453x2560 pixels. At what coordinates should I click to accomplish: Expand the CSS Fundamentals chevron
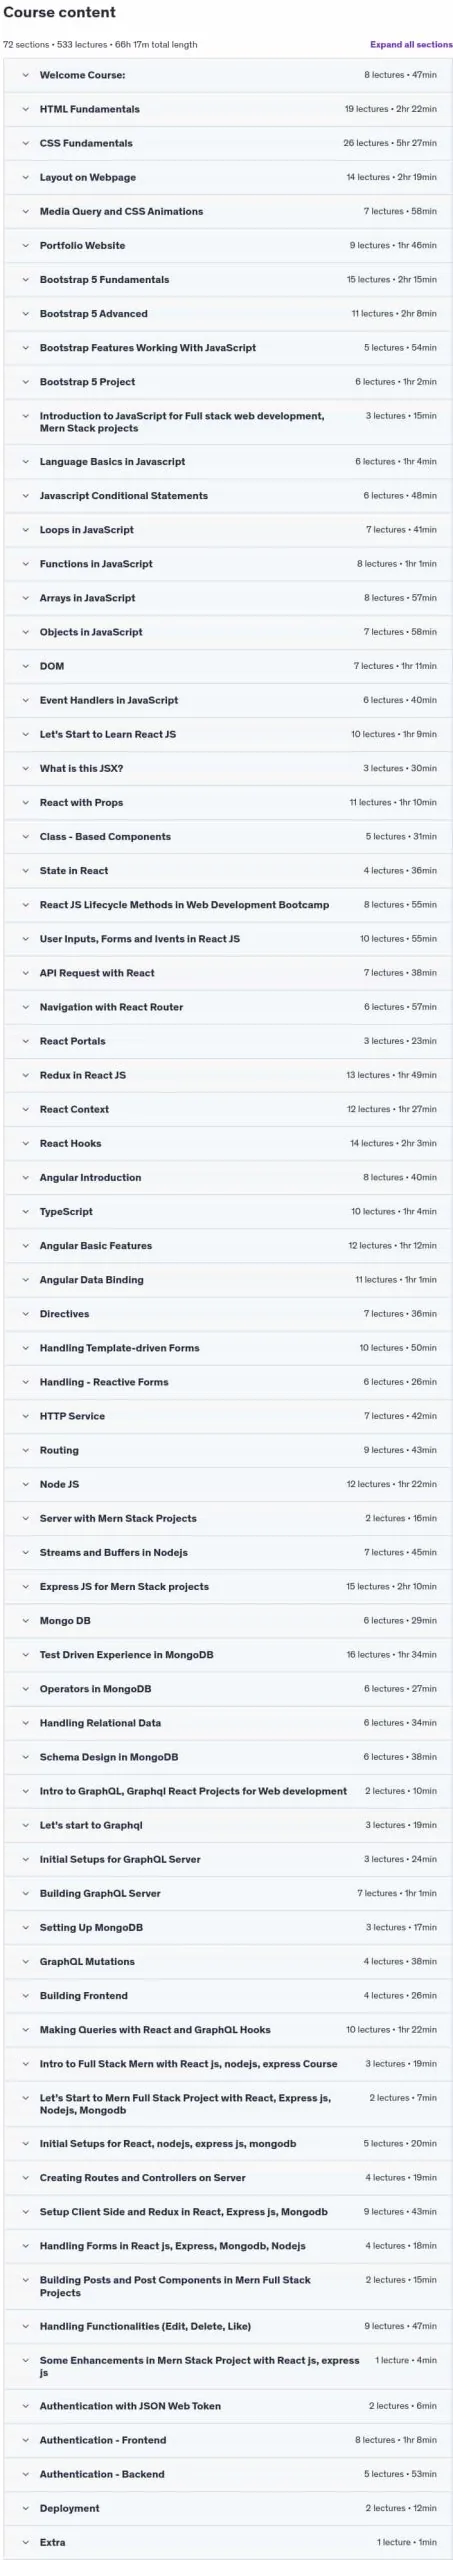click(26, 144)
